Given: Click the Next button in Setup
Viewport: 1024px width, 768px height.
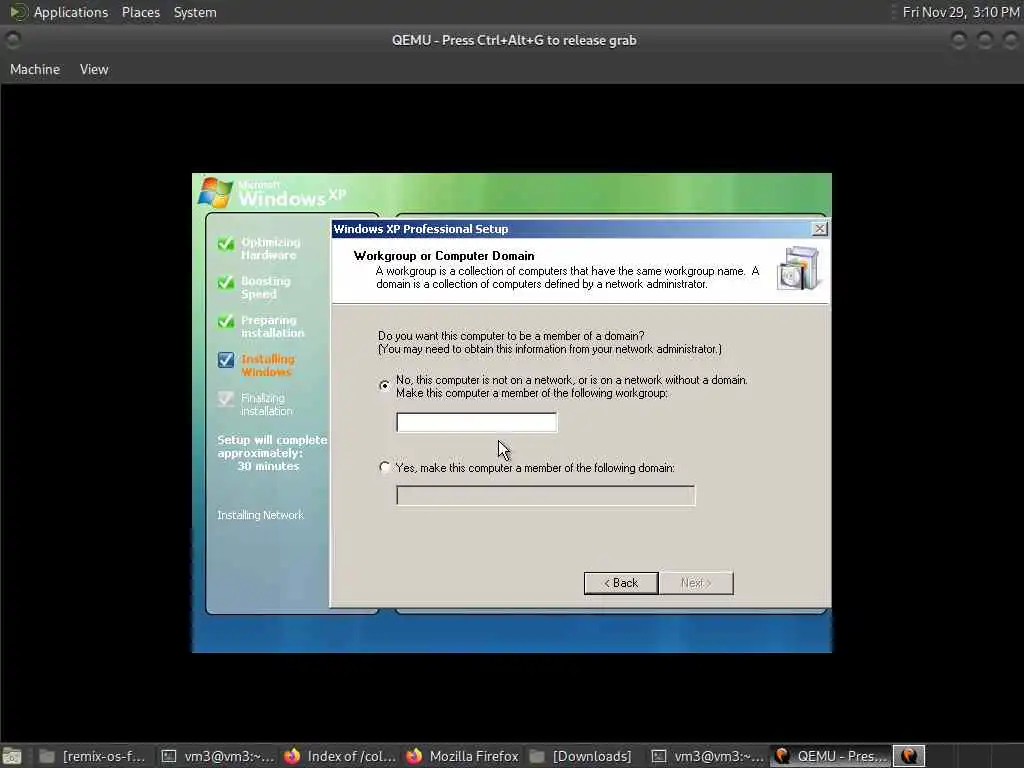Looking at the screenshot, I should pos(696,583).
